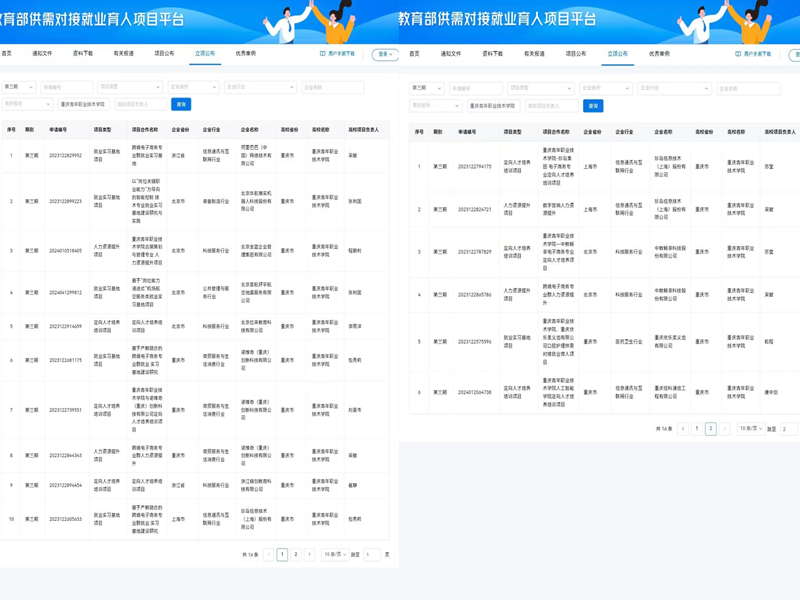Image resolution: width=800 pixels, height=600 pixels.
Task: Click the 用户手册下载 book icon, right page
Action: (x=738, y=54)
